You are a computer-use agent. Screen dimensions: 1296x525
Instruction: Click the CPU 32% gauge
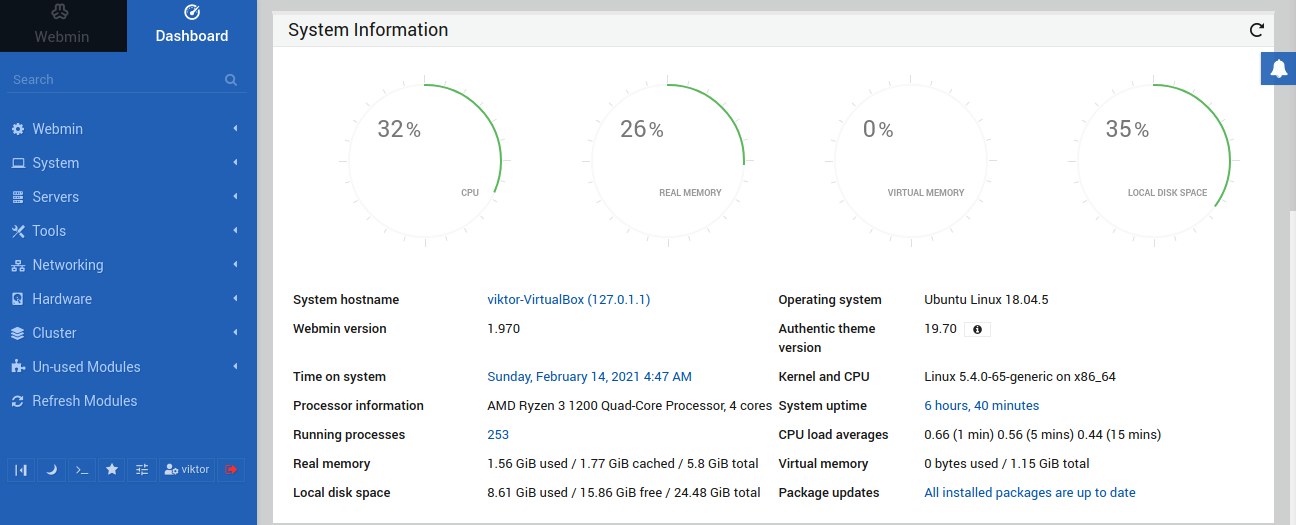tap(425, 161)
